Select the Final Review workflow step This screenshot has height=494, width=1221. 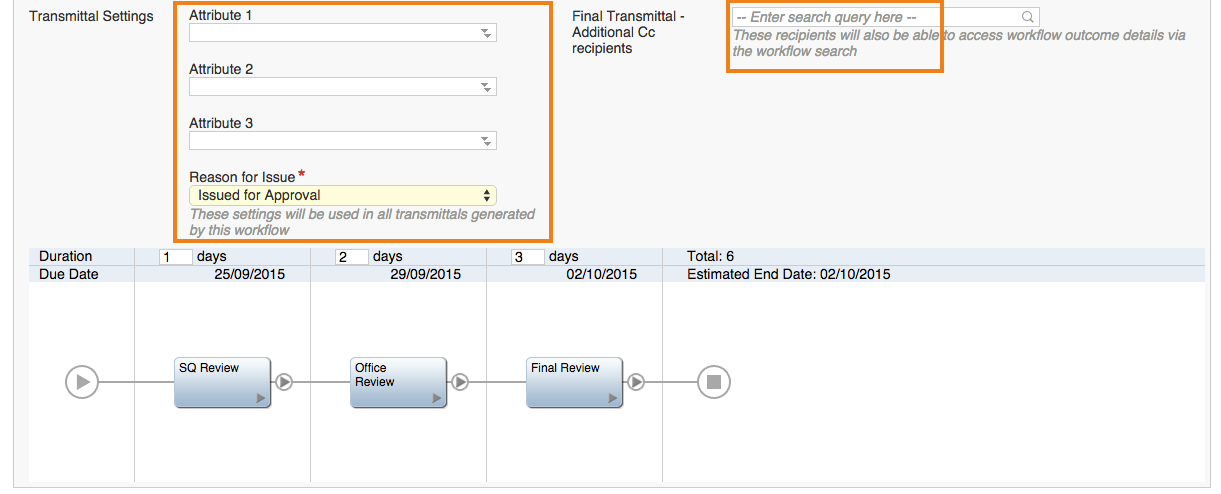tap(574, 382)
